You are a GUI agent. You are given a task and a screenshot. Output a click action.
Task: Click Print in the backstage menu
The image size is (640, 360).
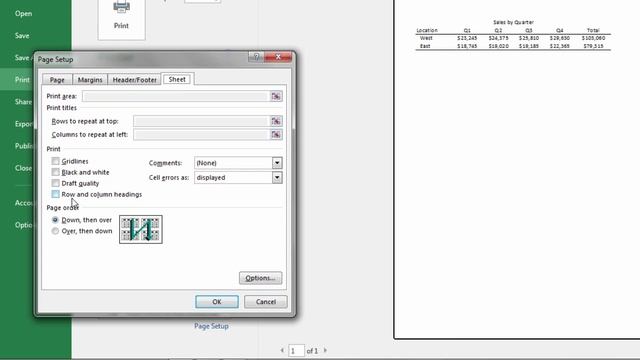22,80
